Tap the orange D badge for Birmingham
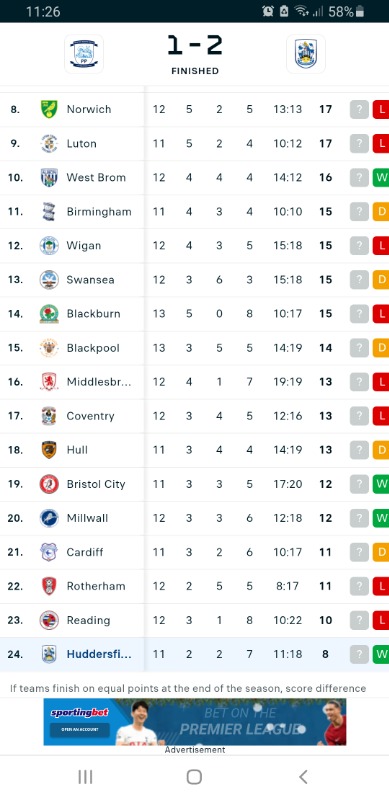The image size is (389, 800). [x=381, y=212]
